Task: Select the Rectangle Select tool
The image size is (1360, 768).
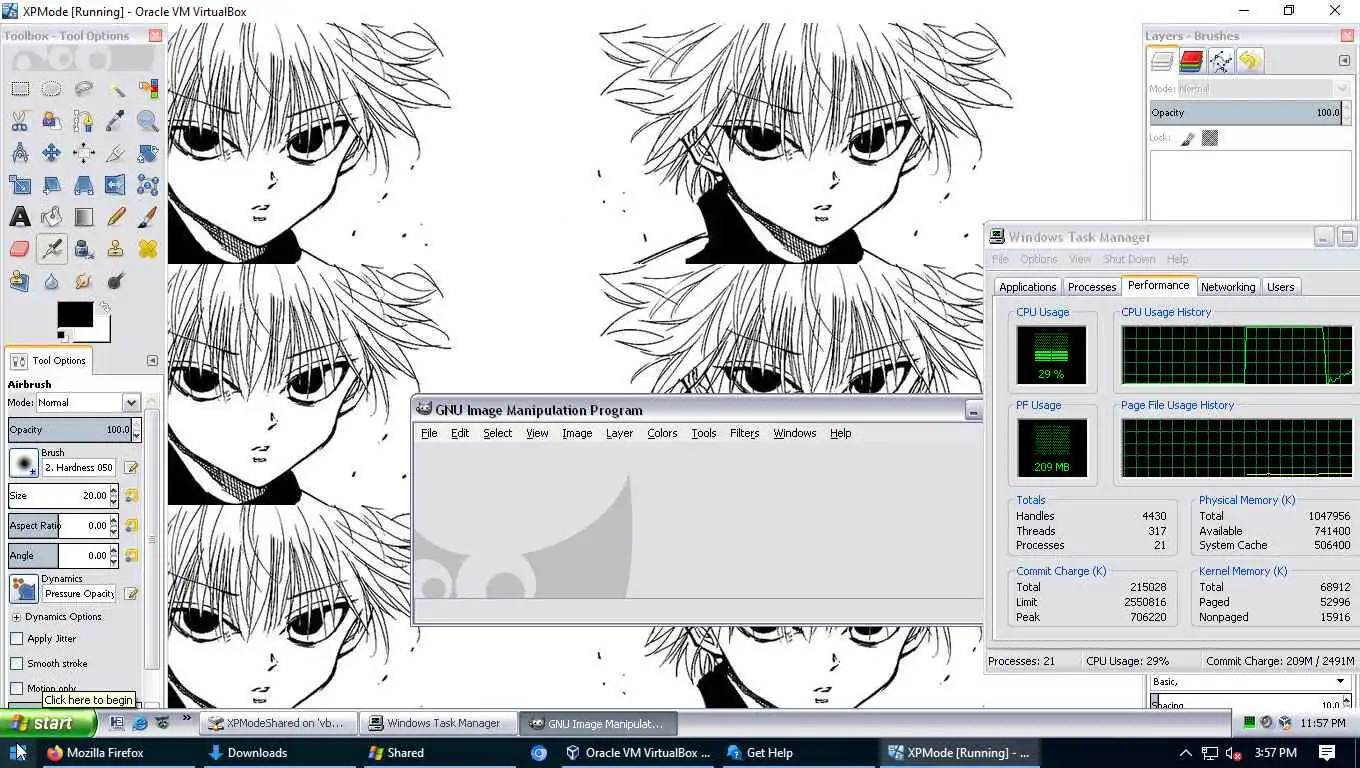Action: click(19, 89)
